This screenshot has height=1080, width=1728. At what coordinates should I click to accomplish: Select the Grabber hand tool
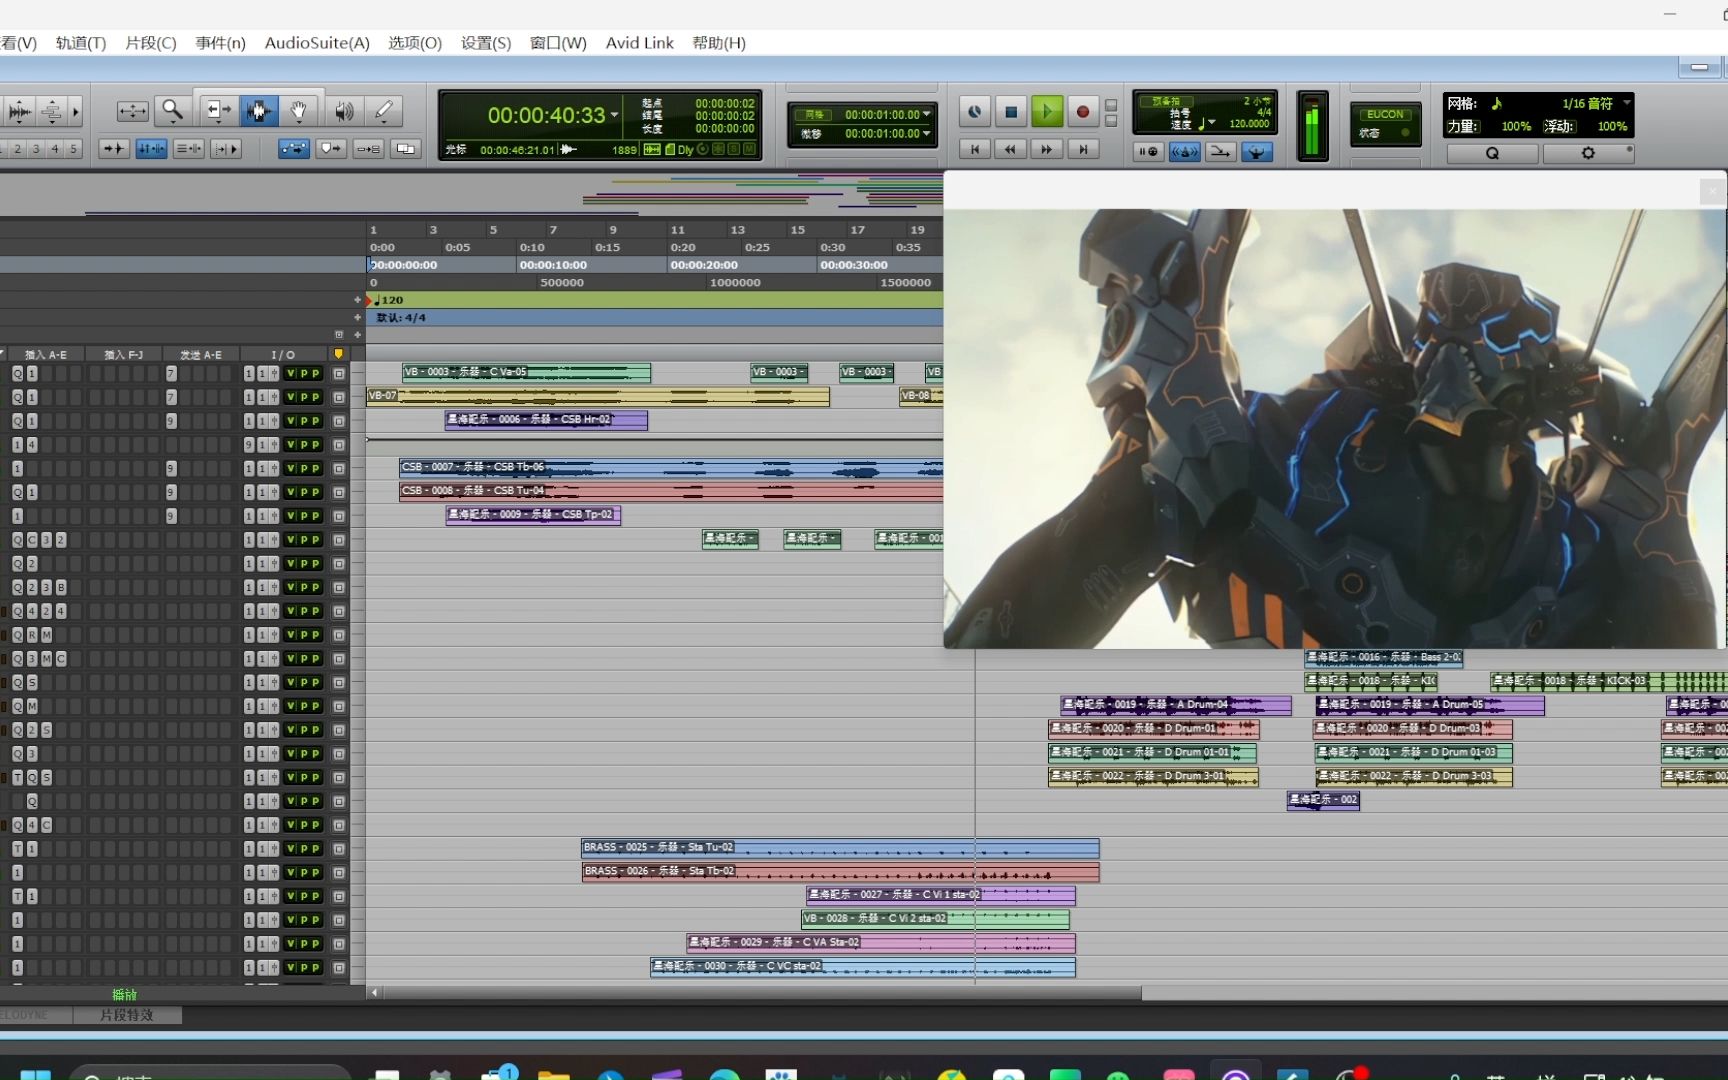click(298, 110)
